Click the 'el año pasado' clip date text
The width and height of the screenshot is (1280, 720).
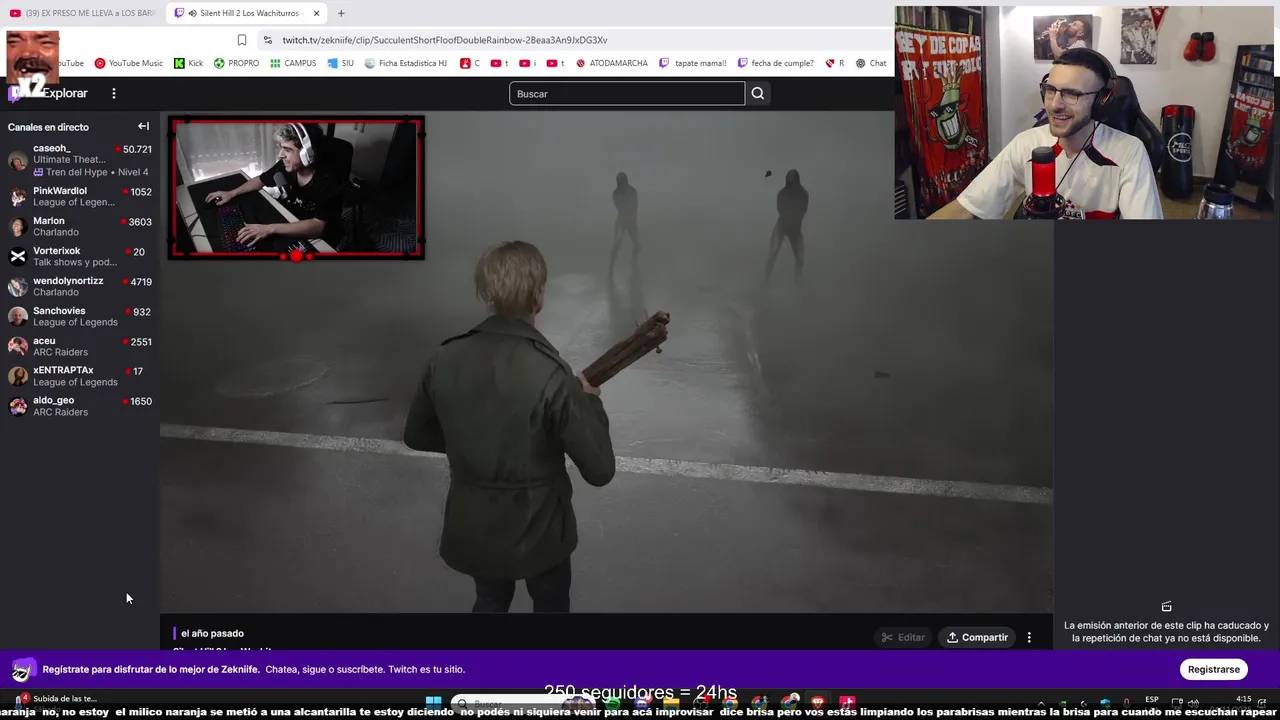tap(212, 633)
